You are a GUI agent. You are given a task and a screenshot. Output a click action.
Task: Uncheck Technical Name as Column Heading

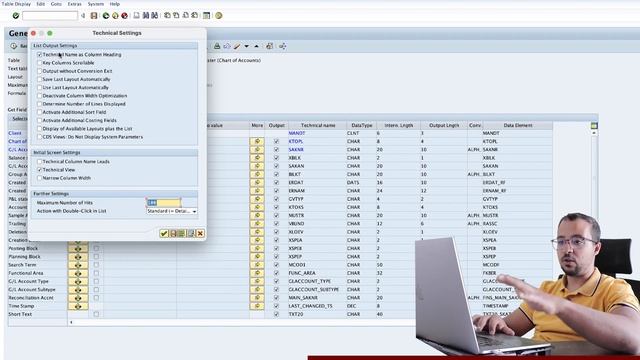40,55
